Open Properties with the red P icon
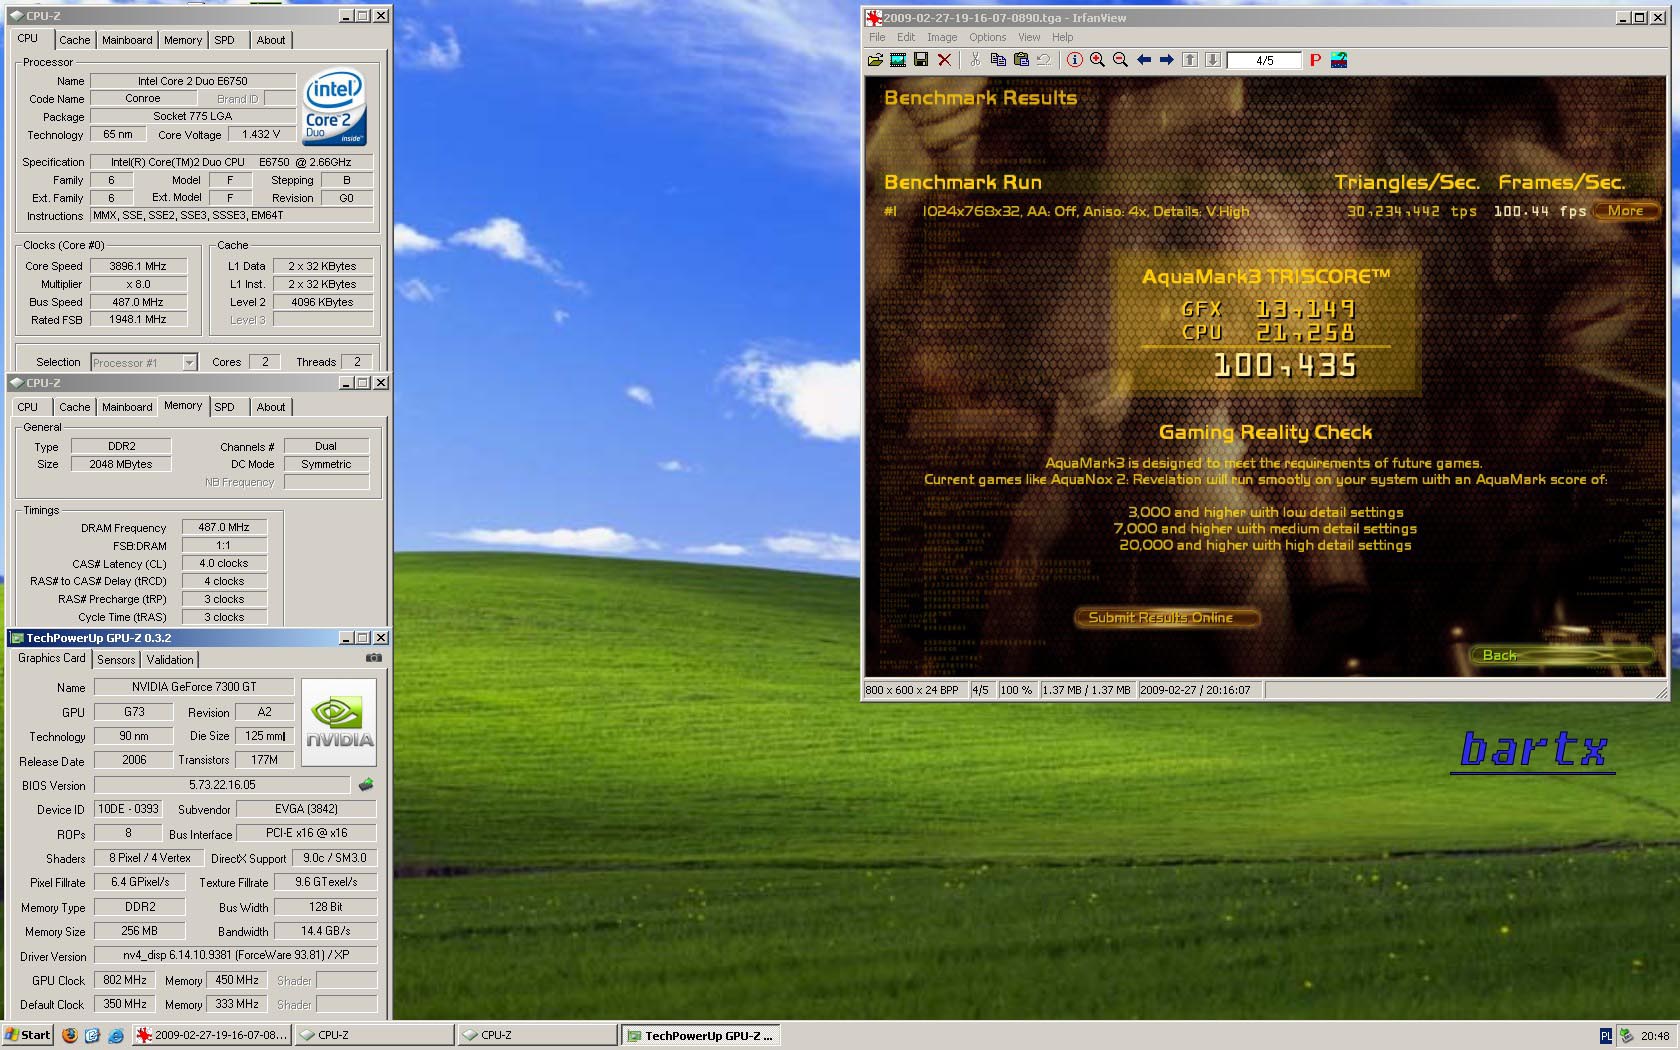Viewport: 1680px width, 1050px height. (x=1316, y=60)
